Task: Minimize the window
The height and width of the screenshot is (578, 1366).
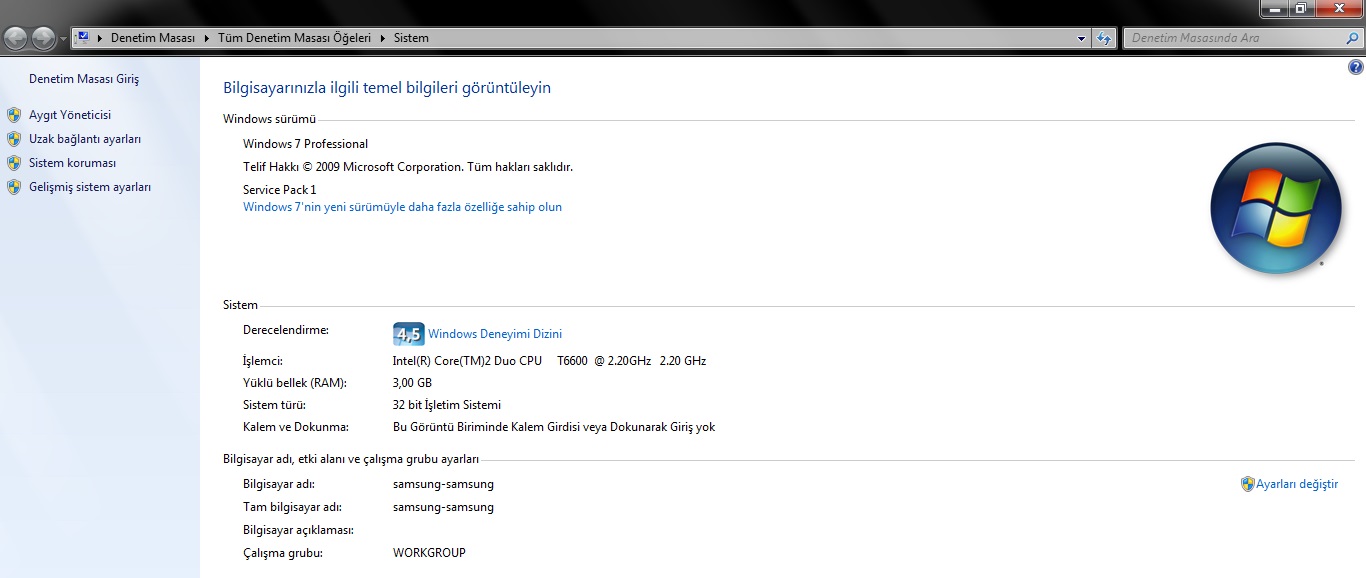Action: coord(1273,8)
